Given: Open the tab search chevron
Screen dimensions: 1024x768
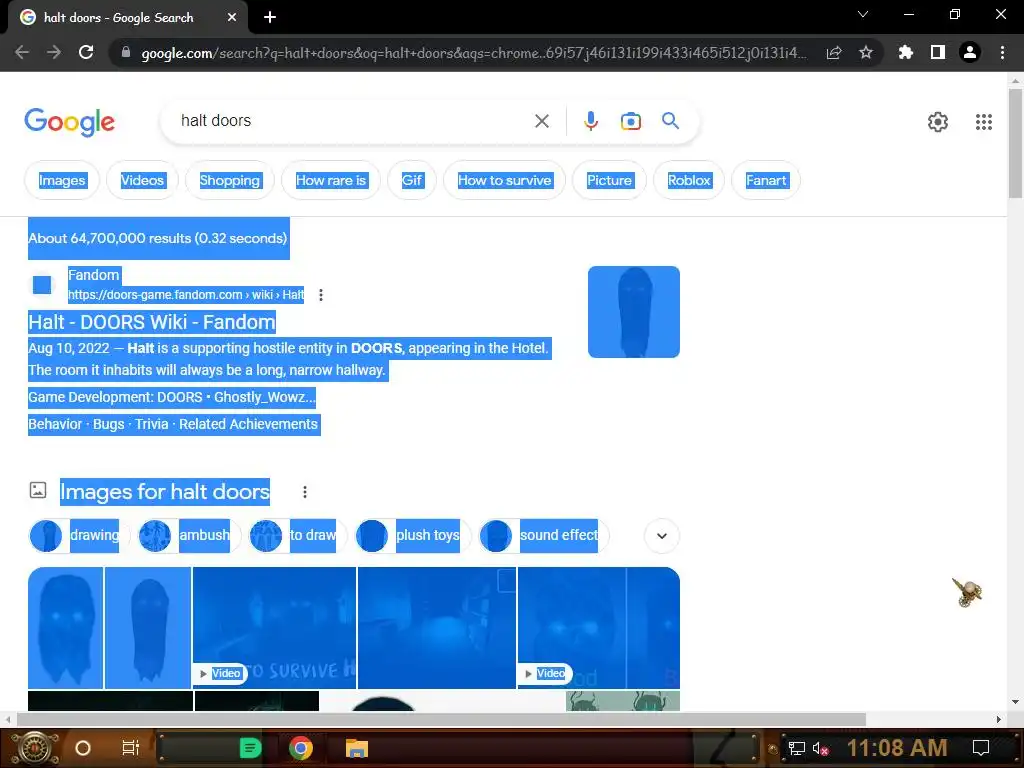Looking at the screenshot, I should (x=863, y=14).
